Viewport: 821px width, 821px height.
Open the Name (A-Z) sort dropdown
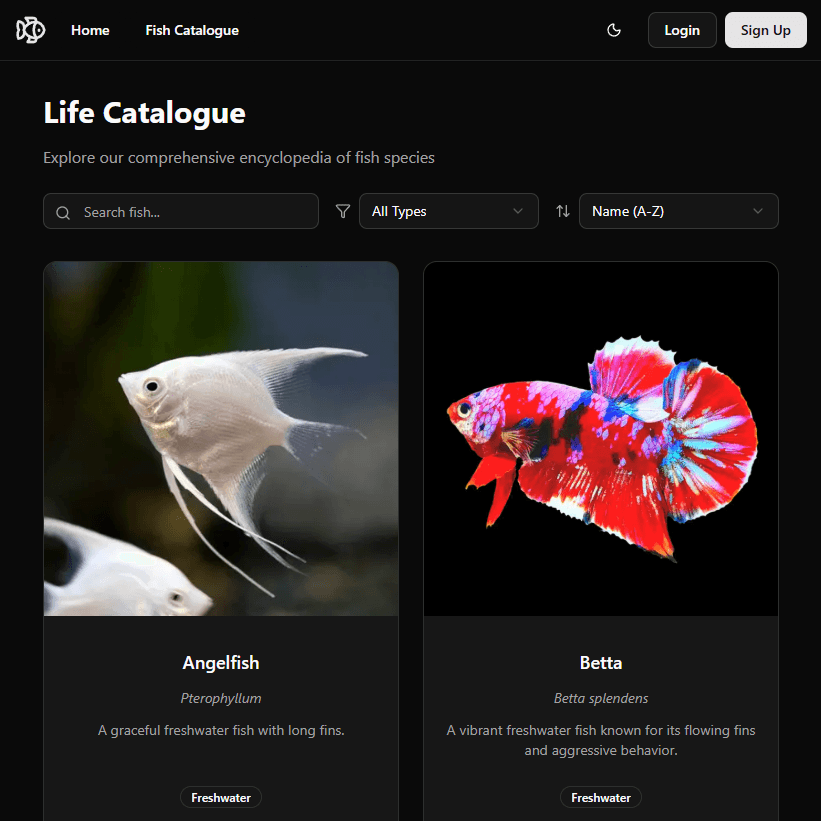pos(679,211)
